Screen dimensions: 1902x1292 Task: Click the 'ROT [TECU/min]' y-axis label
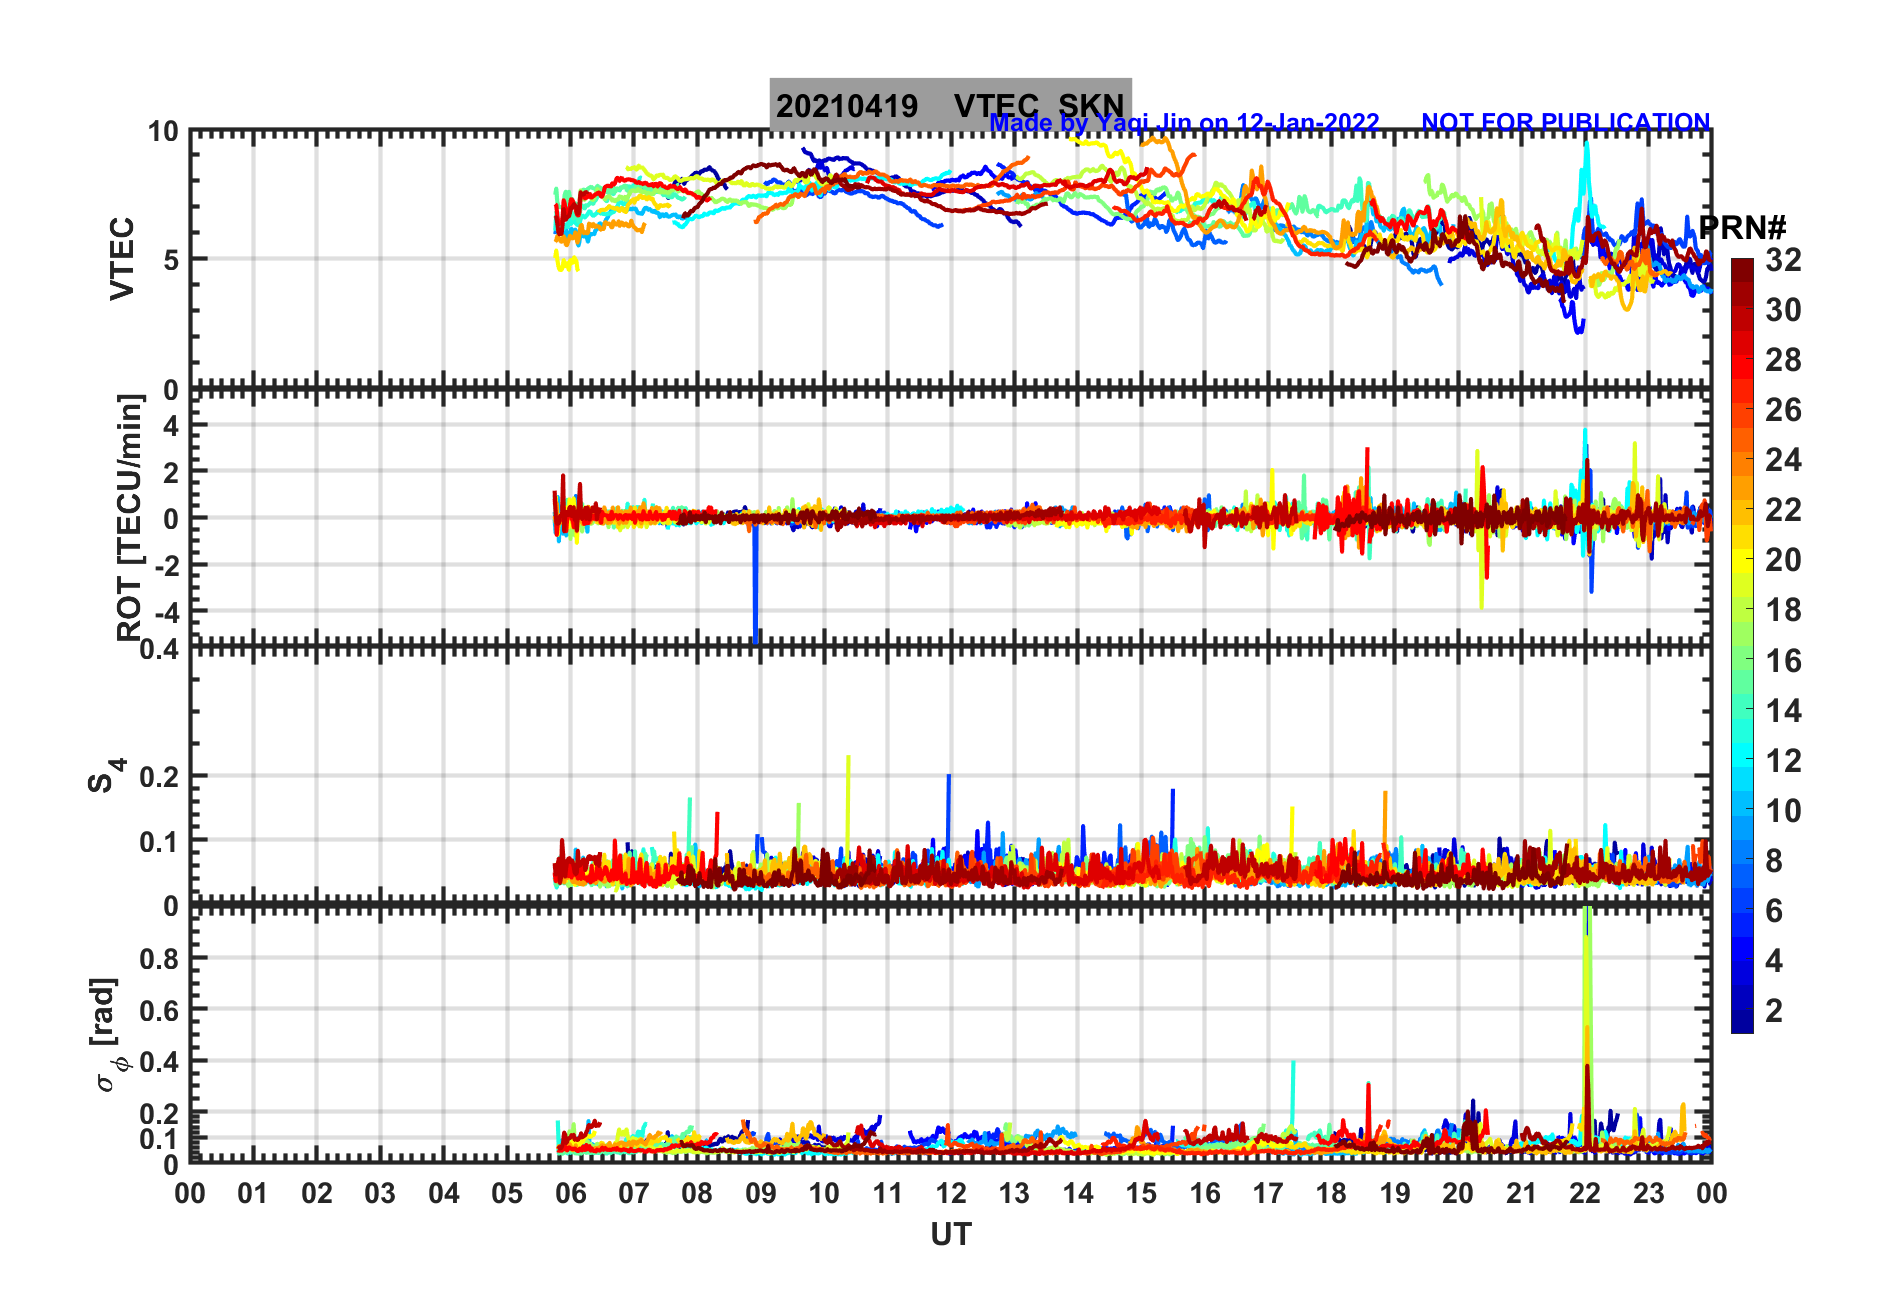click(130, 517)
